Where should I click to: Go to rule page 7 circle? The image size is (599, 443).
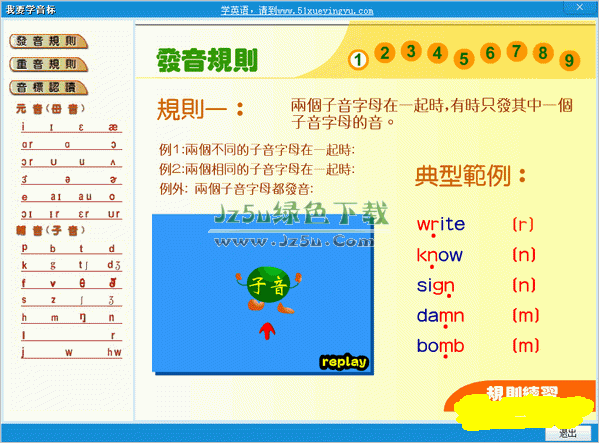[516, 51]
